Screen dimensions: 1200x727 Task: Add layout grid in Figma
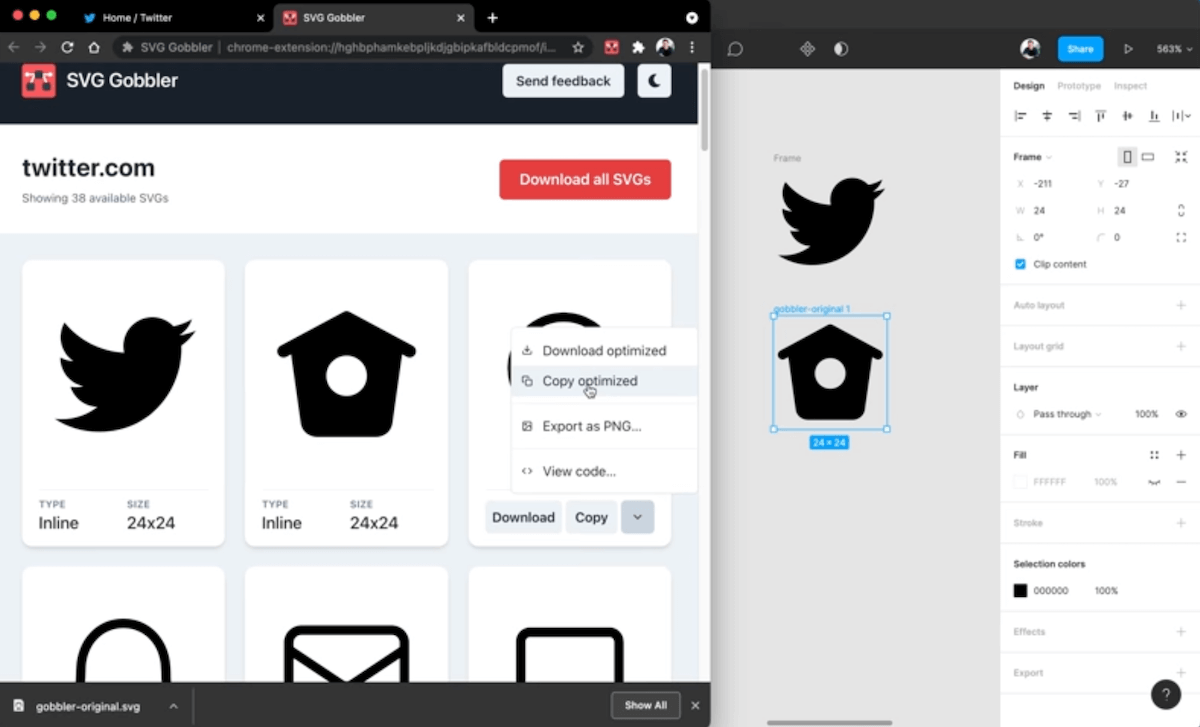(x=1181, y=346)
